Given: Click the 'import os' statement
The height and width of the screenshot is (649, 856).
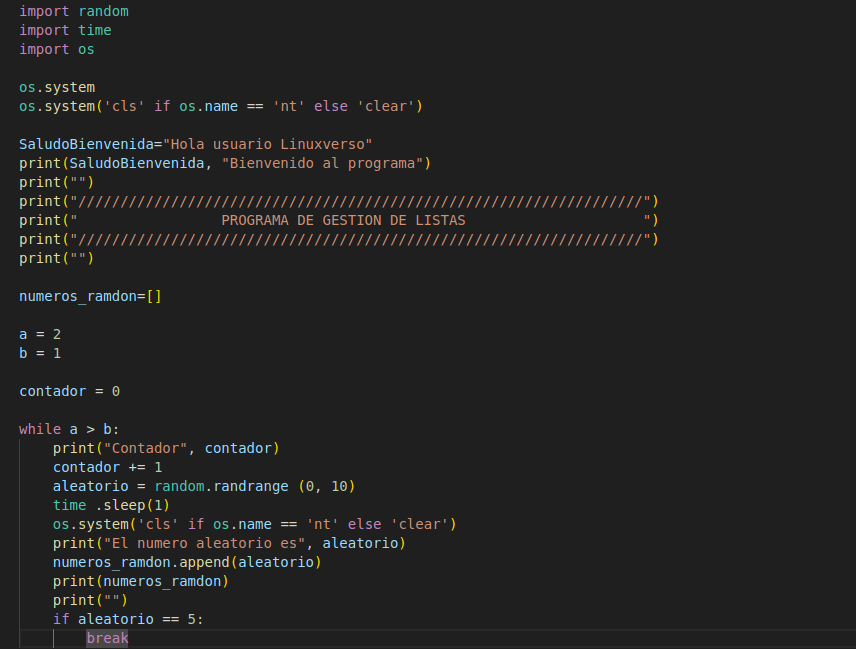Looking at the screenshot, I should point(57,49).
